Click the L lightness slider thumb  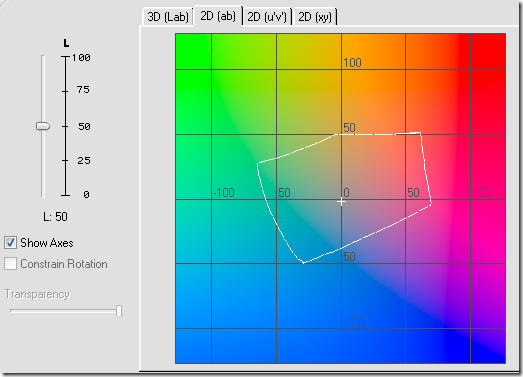tap(43, 126)
